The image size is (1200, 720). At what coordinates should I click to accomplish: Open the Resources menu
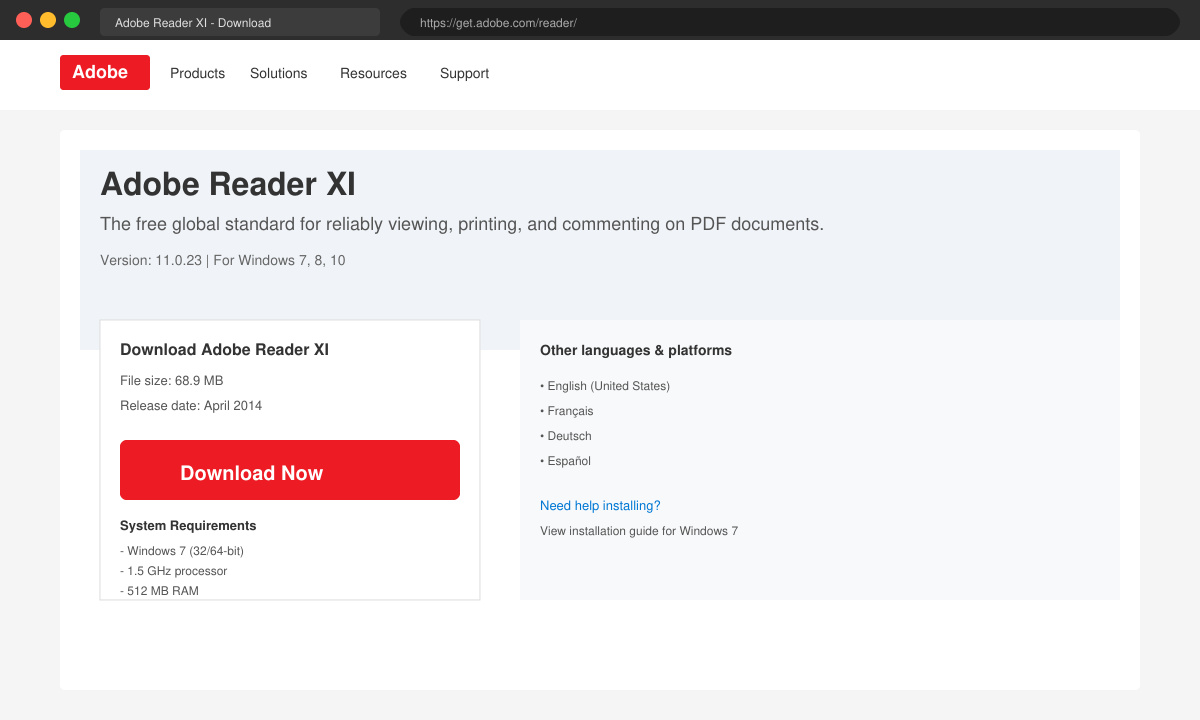(x=373, y=73)
